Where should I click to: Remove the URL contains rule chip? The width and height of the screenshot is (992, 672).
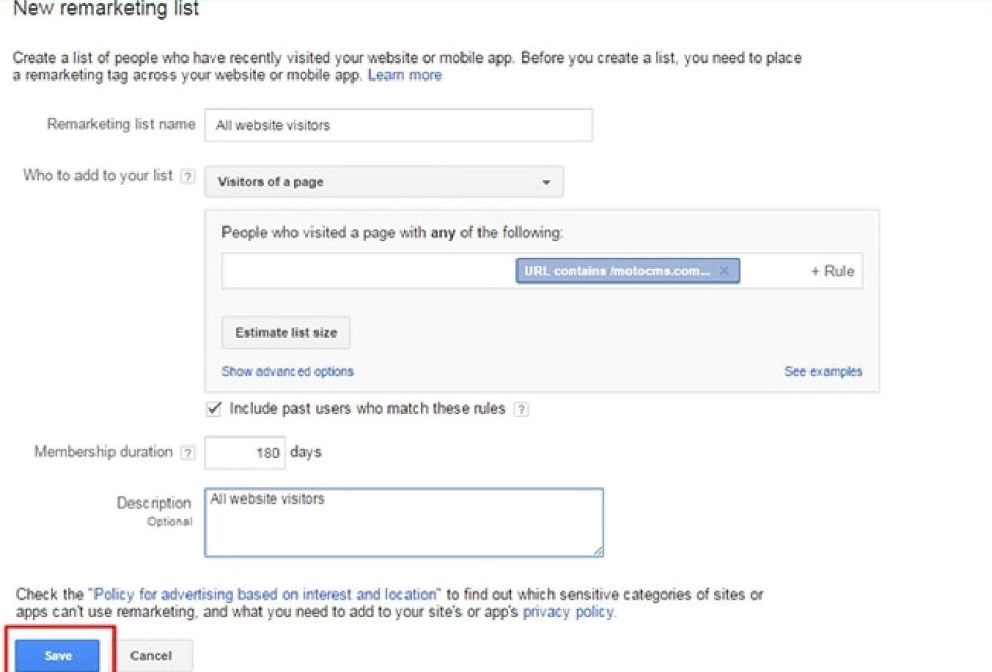click(724, 271)
